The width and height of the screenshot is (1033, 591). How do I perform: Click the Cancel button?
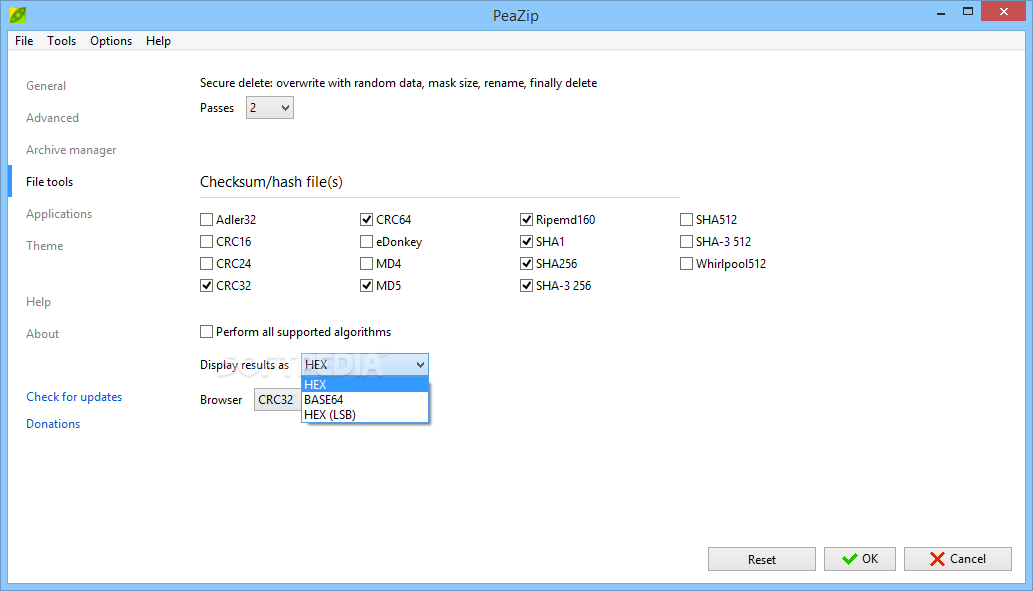pyautogui.click(x=958, y=559)
